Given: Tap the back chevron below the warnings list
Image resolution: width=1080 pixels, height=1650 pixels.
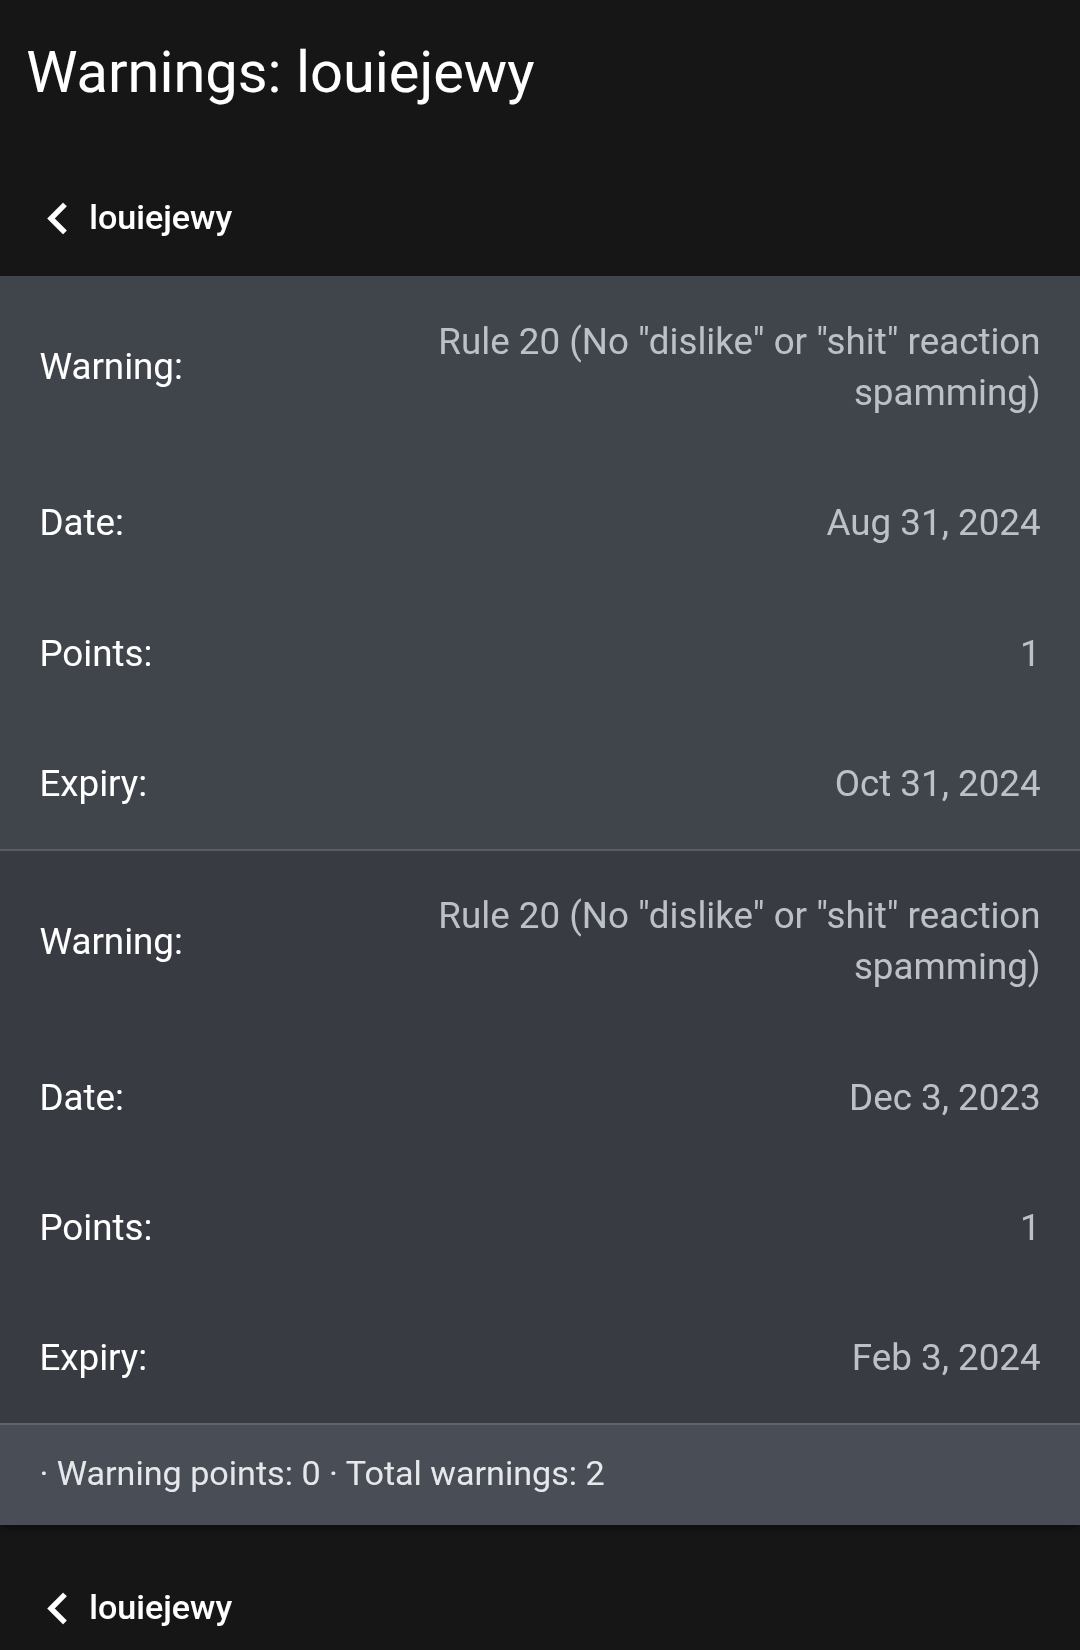Looking at the screenshot, I should [x=58, y=1608].
